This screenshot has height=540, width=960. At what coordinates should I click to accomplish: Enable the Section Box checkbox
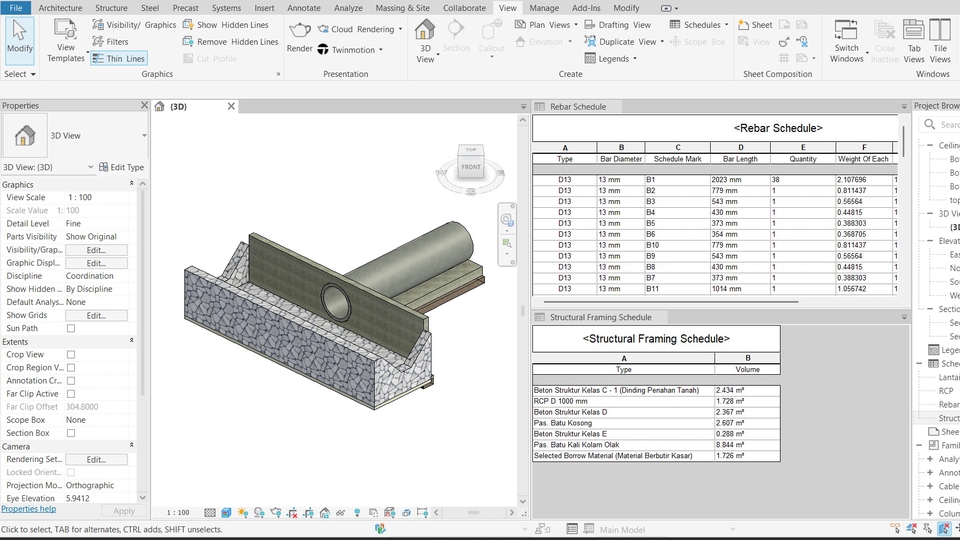click(71, 433)
